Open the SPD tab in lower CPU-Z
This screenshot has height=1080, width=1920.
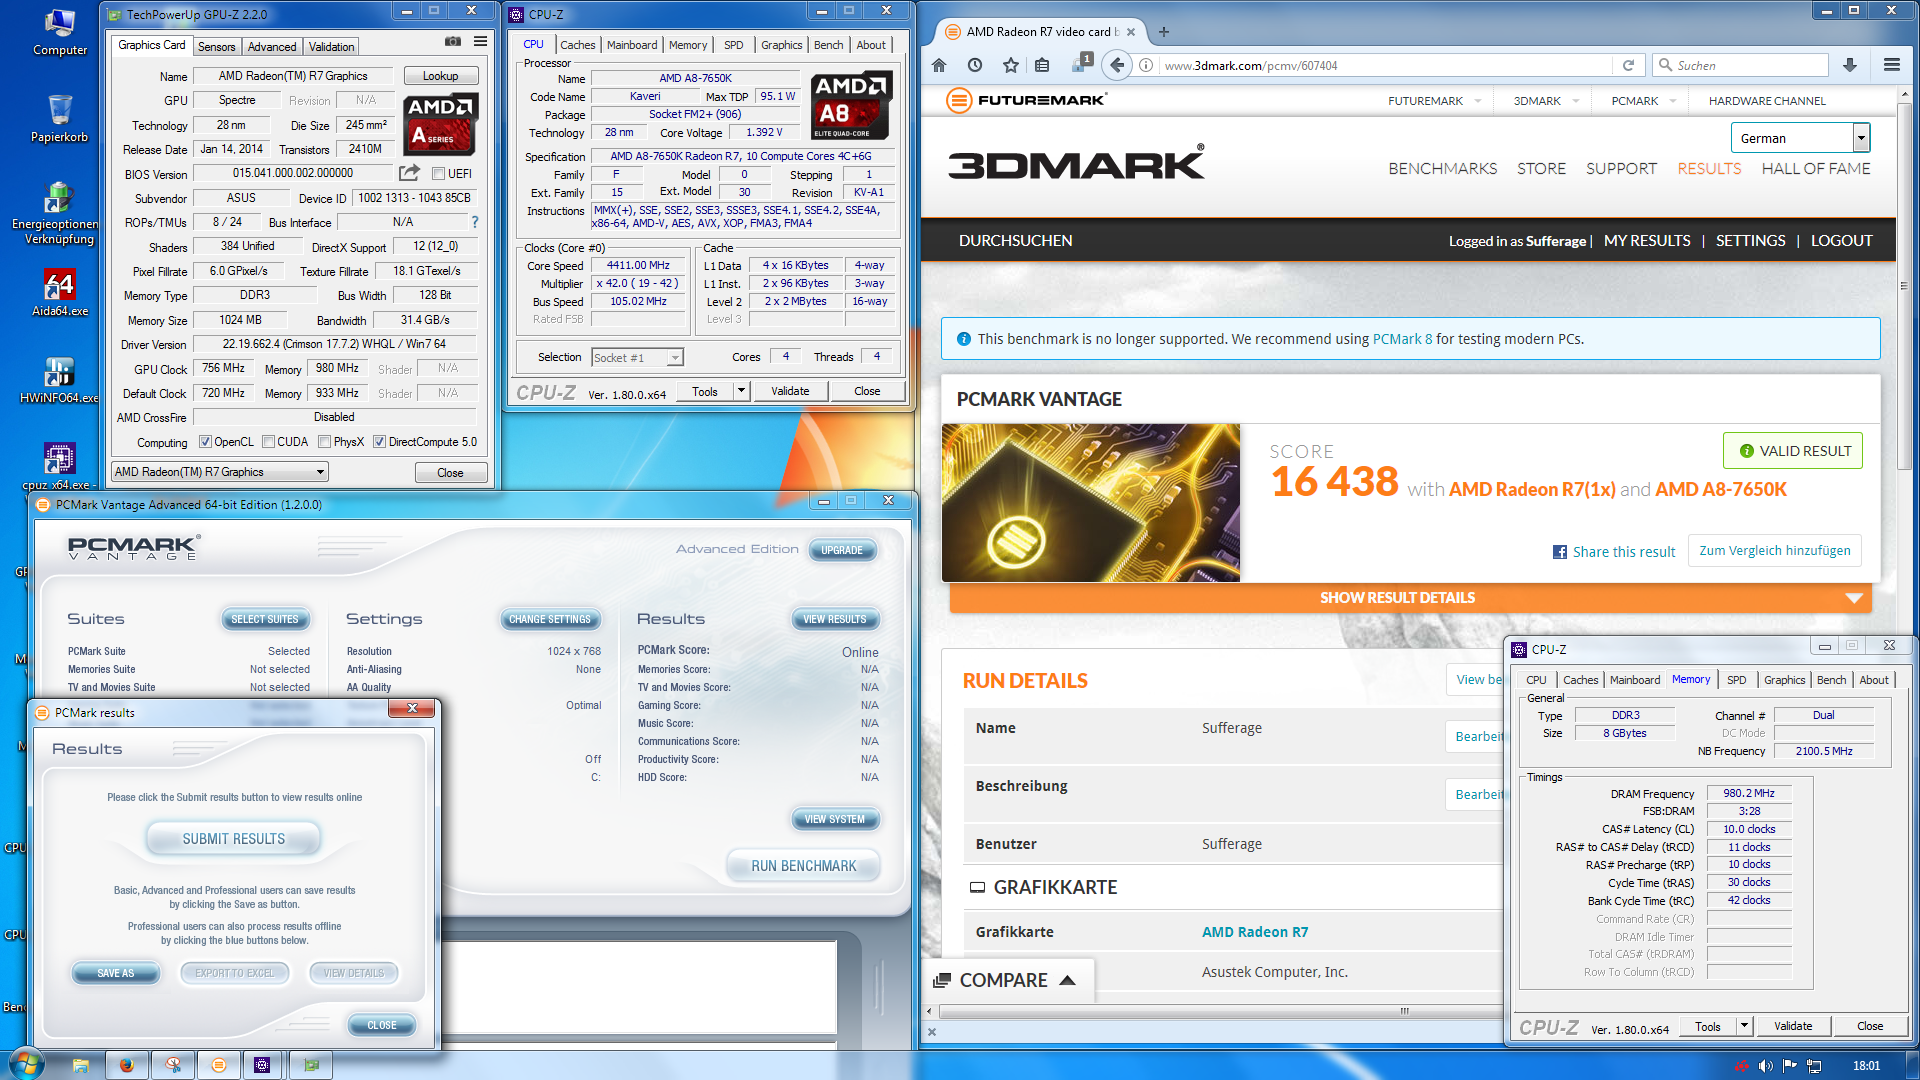coord(1737,680)
